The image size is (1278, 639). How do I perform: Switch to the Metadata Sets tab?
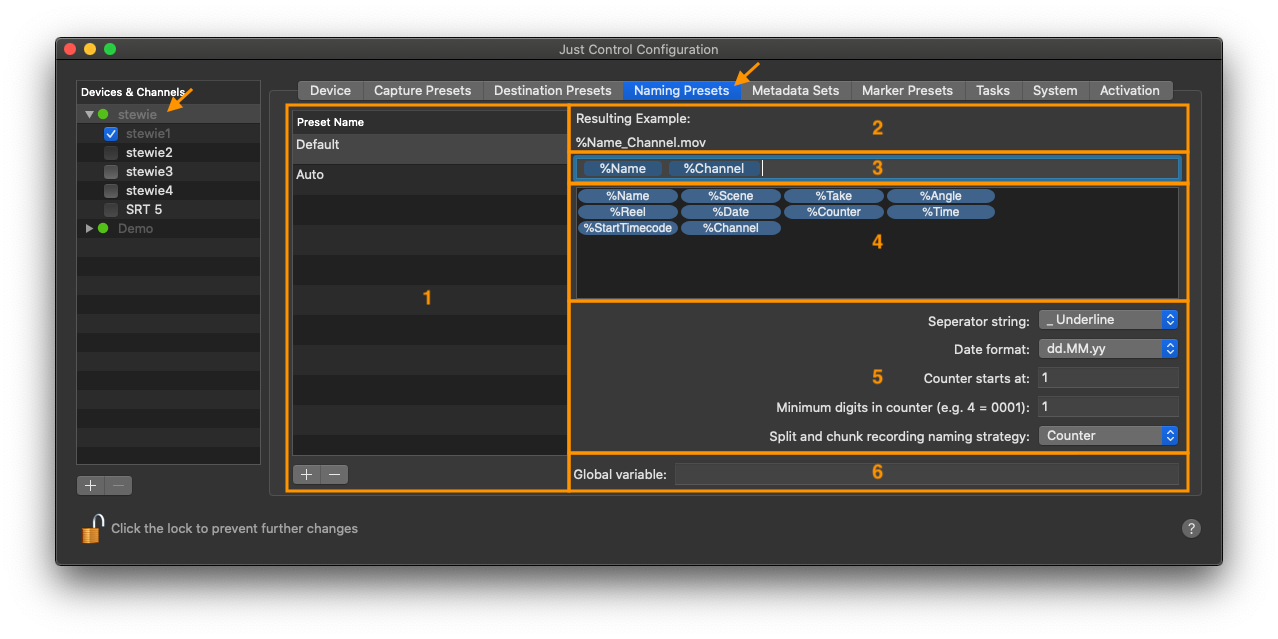(795, 90)
